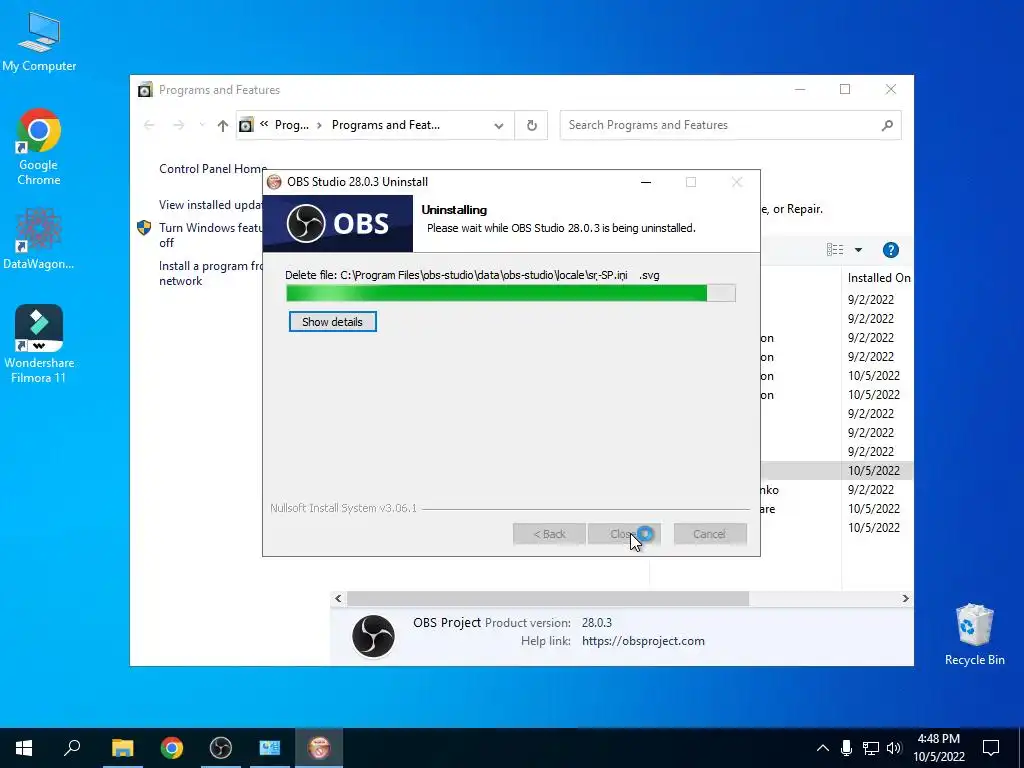Open Install a program from the network link
1024x768 pixels.
[x=210, y=273]
